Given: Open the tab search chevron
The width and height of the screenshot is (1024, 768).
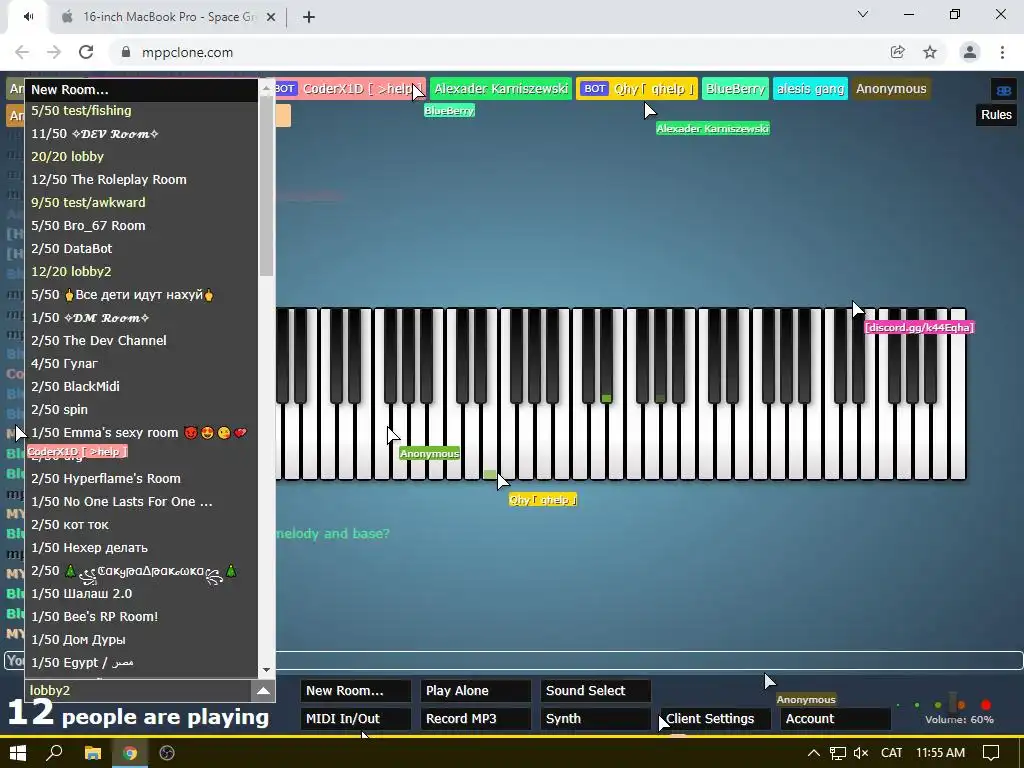Looking at the screenshot, I should (x=863, y=14).
